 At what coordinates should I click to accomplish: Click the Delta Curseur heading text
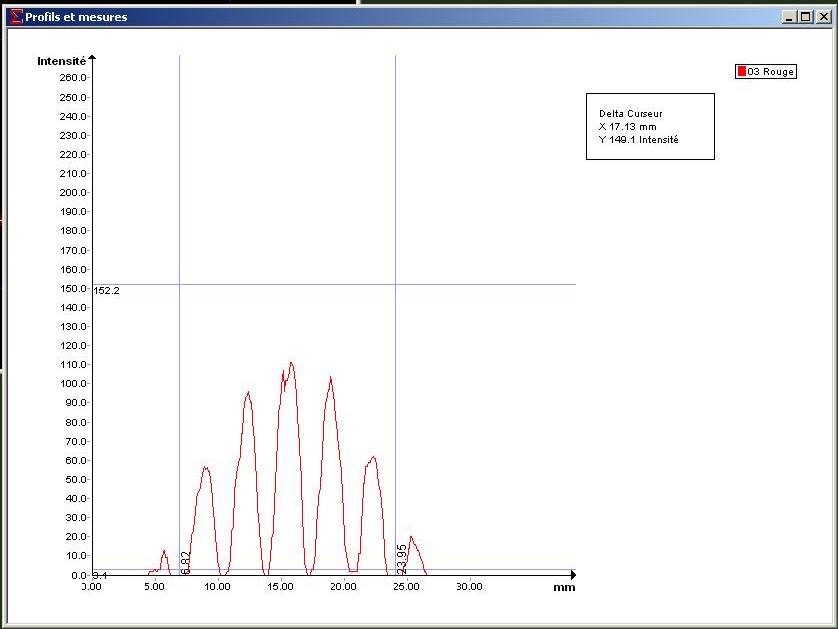pyautogui.click(x=631, y=113)
